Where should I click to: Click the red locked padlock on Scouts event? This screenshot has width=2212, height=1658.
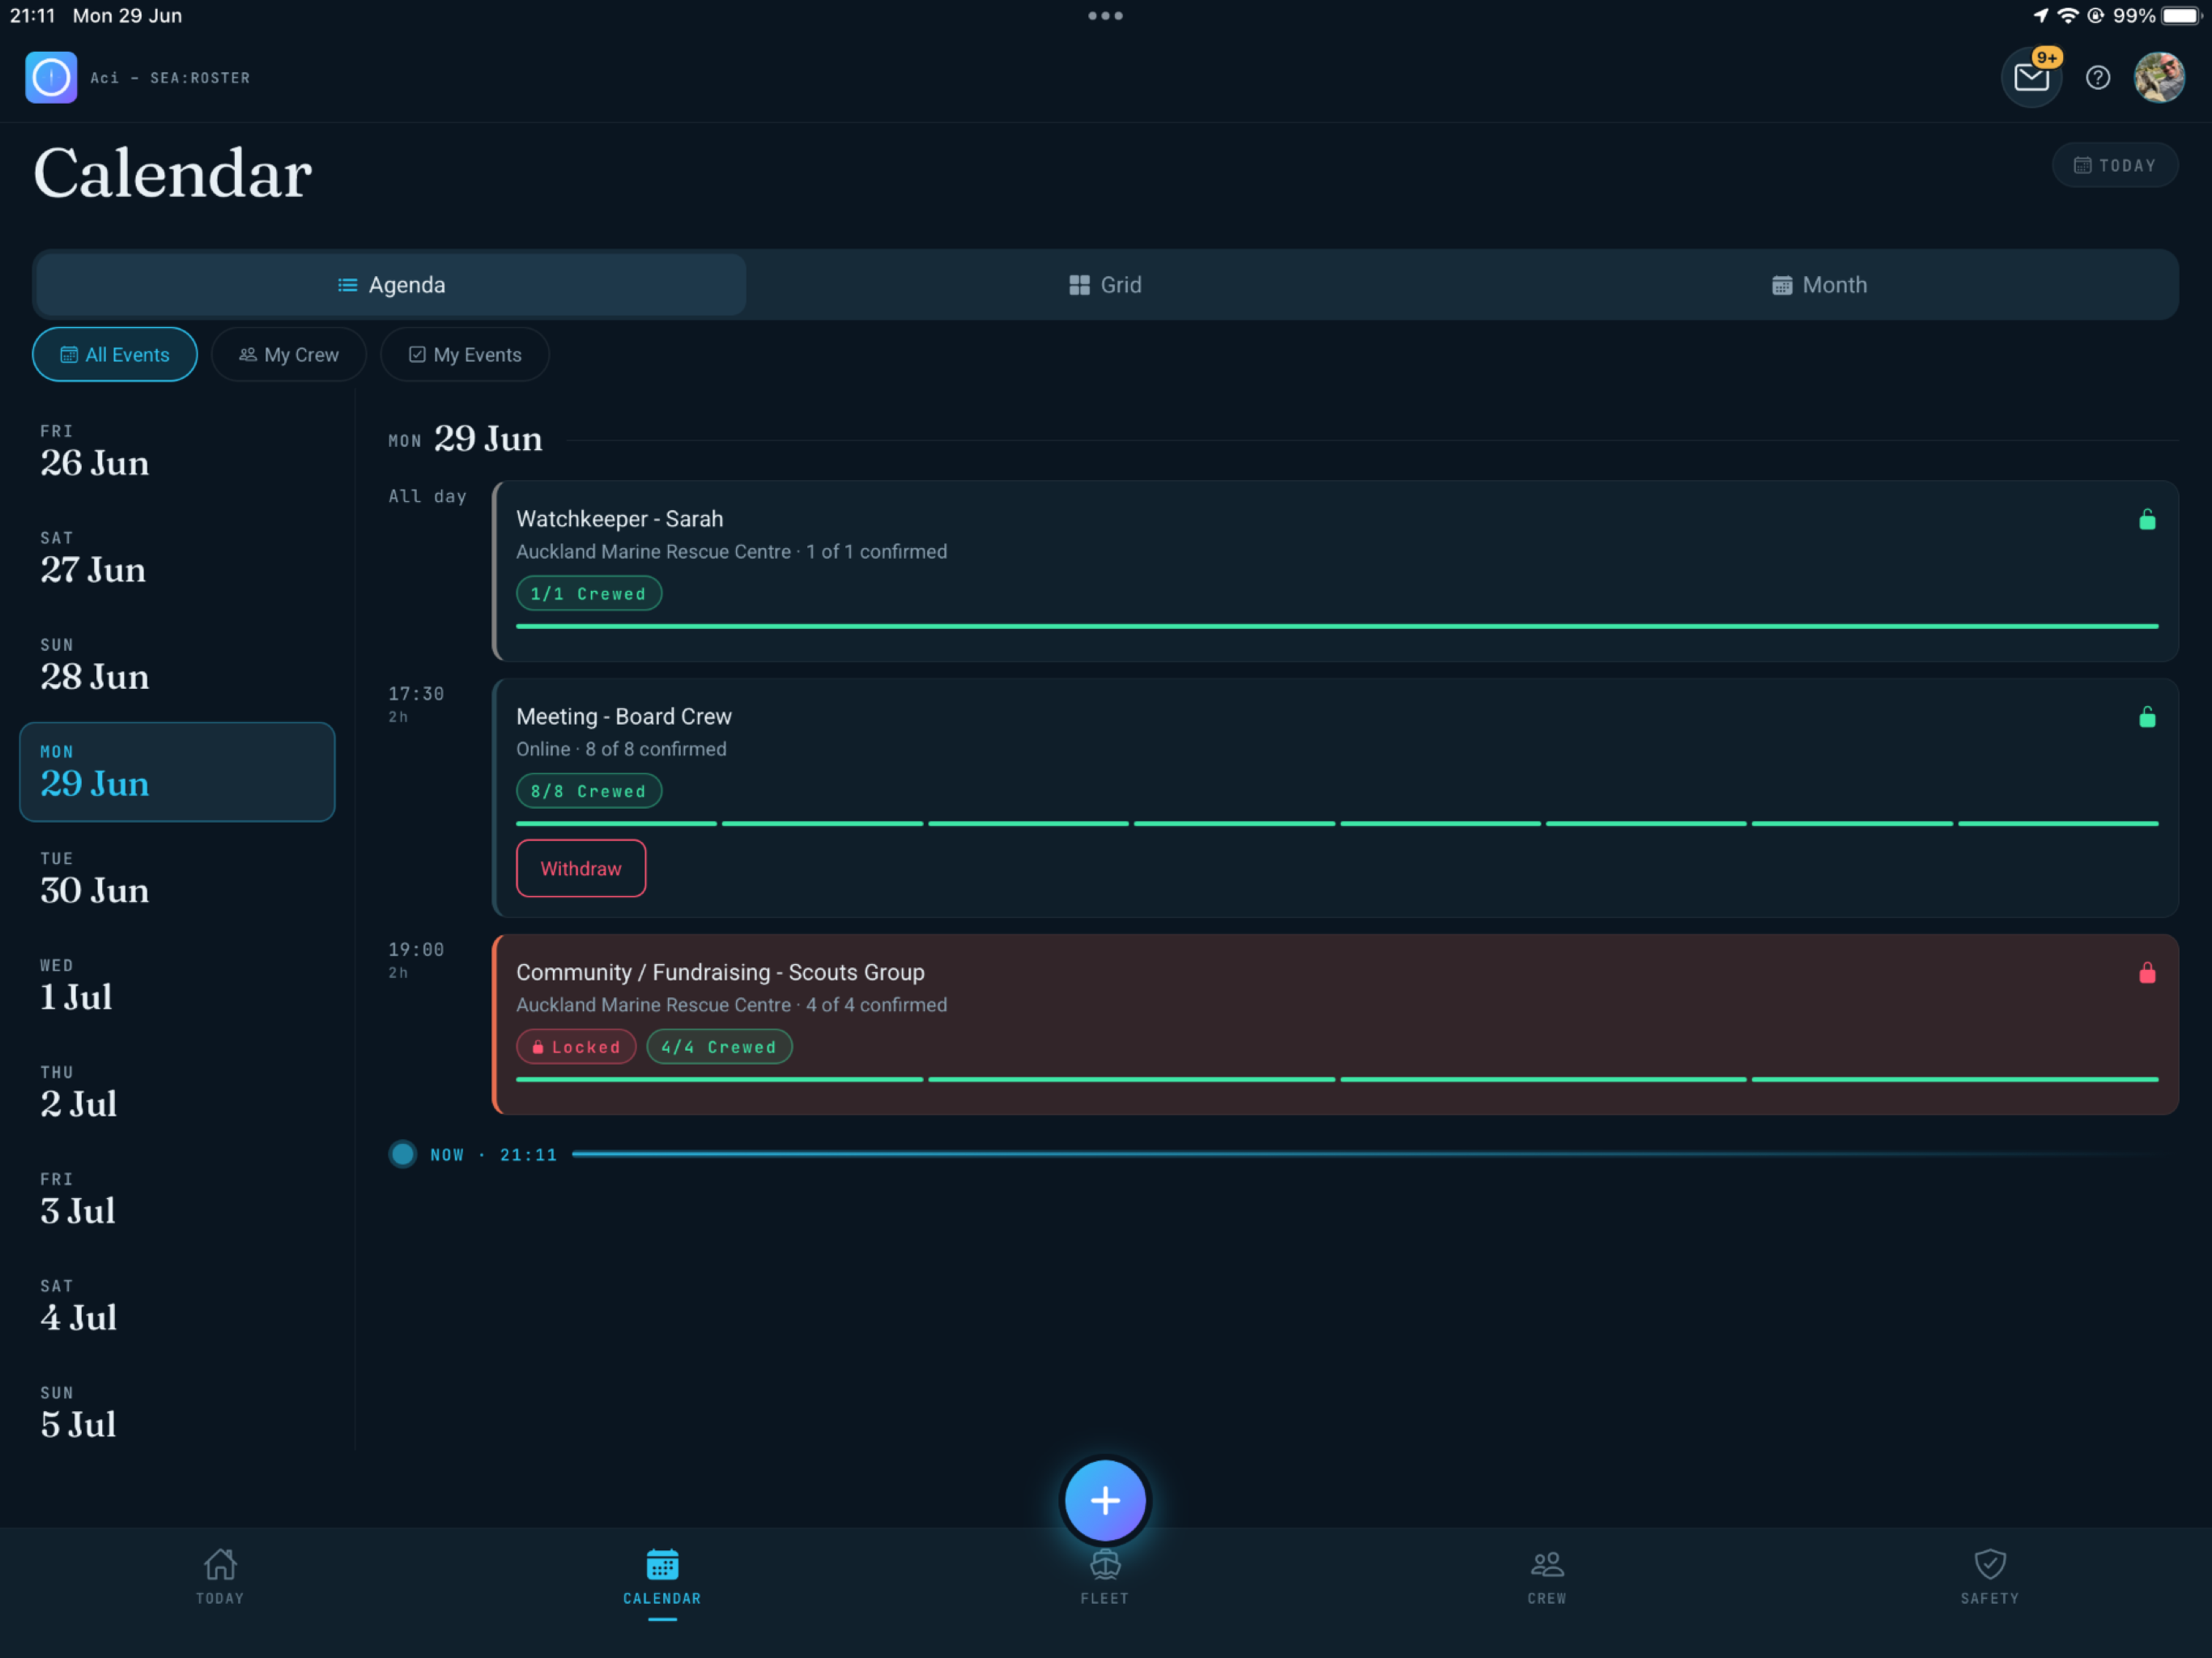(2147, 972)
